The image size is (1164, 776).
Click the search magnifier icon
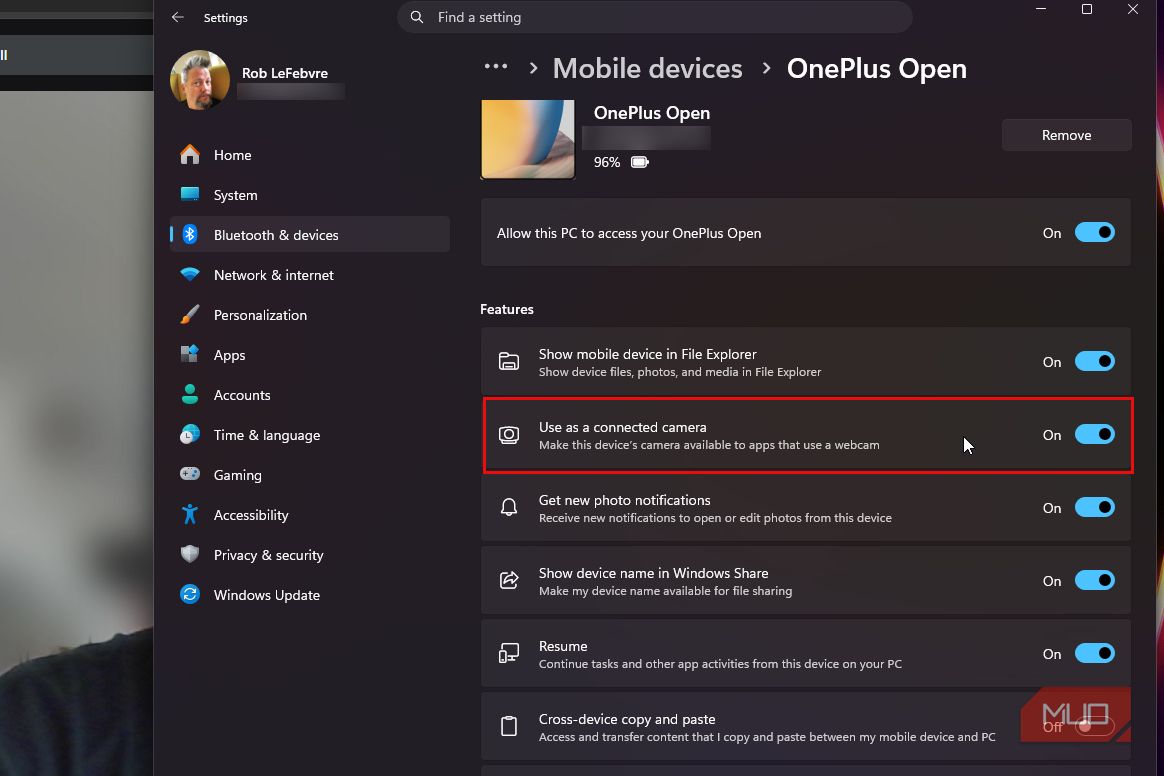(417, 17)
